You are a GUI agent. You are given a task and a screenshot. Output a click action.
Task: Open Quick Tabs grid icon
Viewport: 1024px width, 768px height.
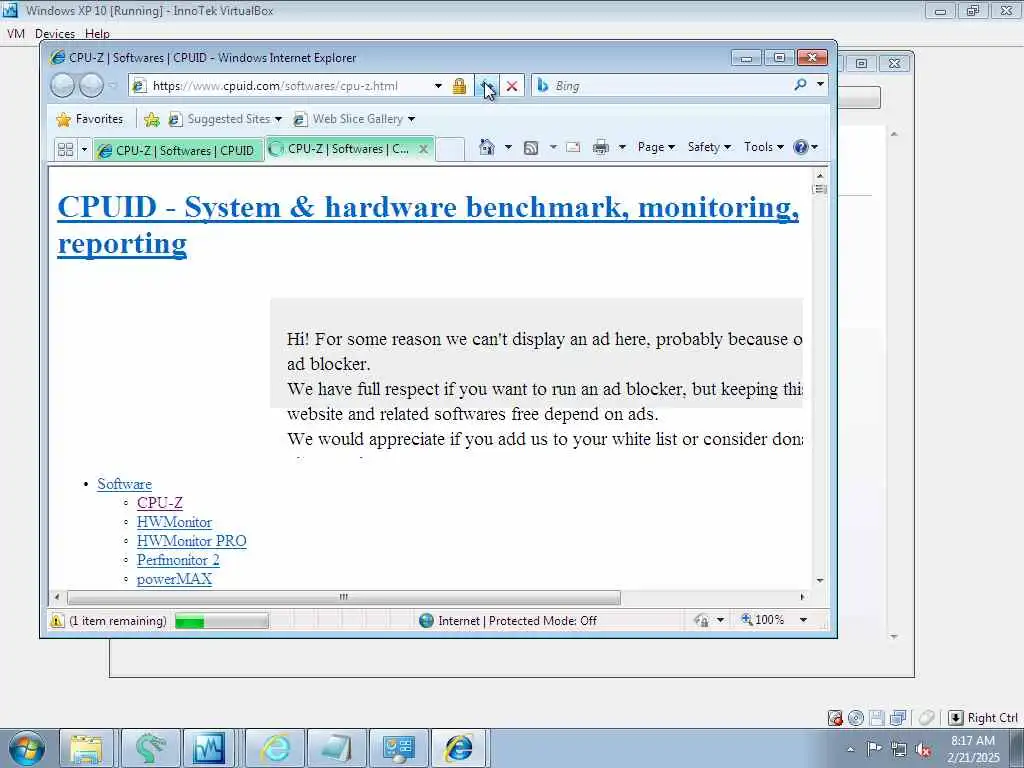65,150
